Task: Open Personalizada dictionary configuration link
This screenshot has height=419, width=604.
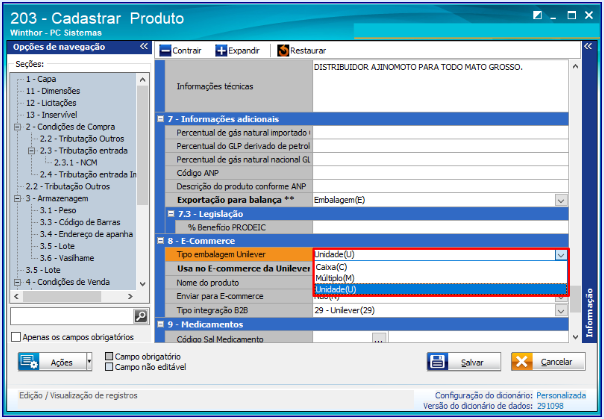Action: 561,395
